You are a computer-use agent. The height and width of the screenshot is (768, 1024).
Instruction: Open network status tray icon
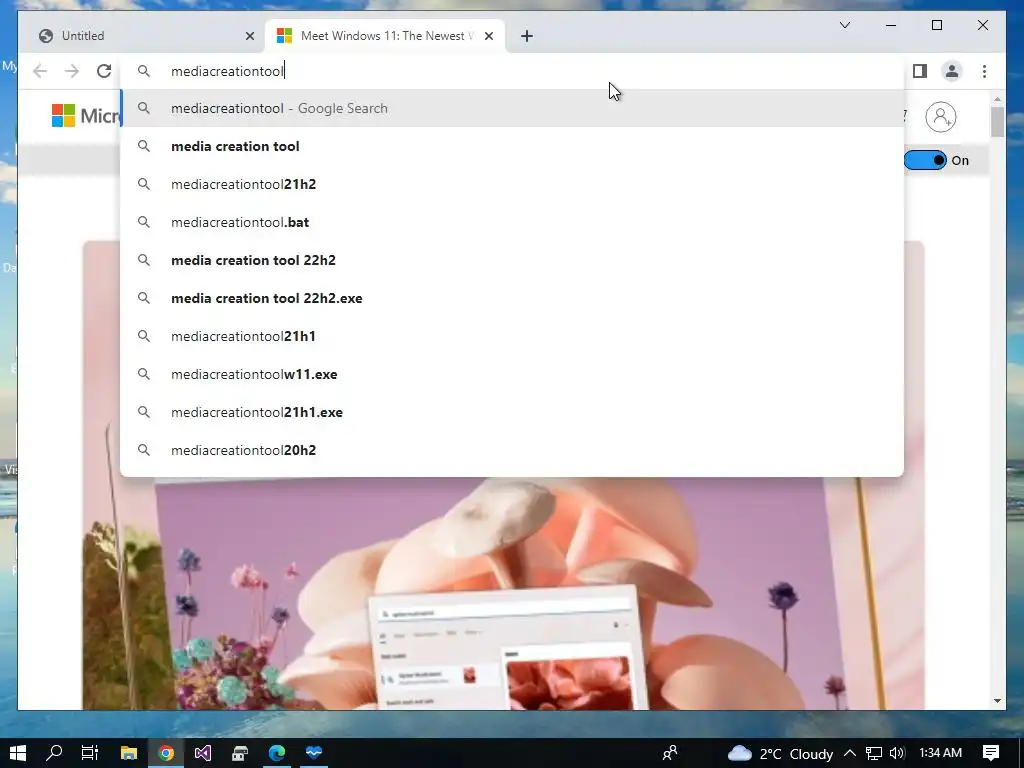click(874, 754)
